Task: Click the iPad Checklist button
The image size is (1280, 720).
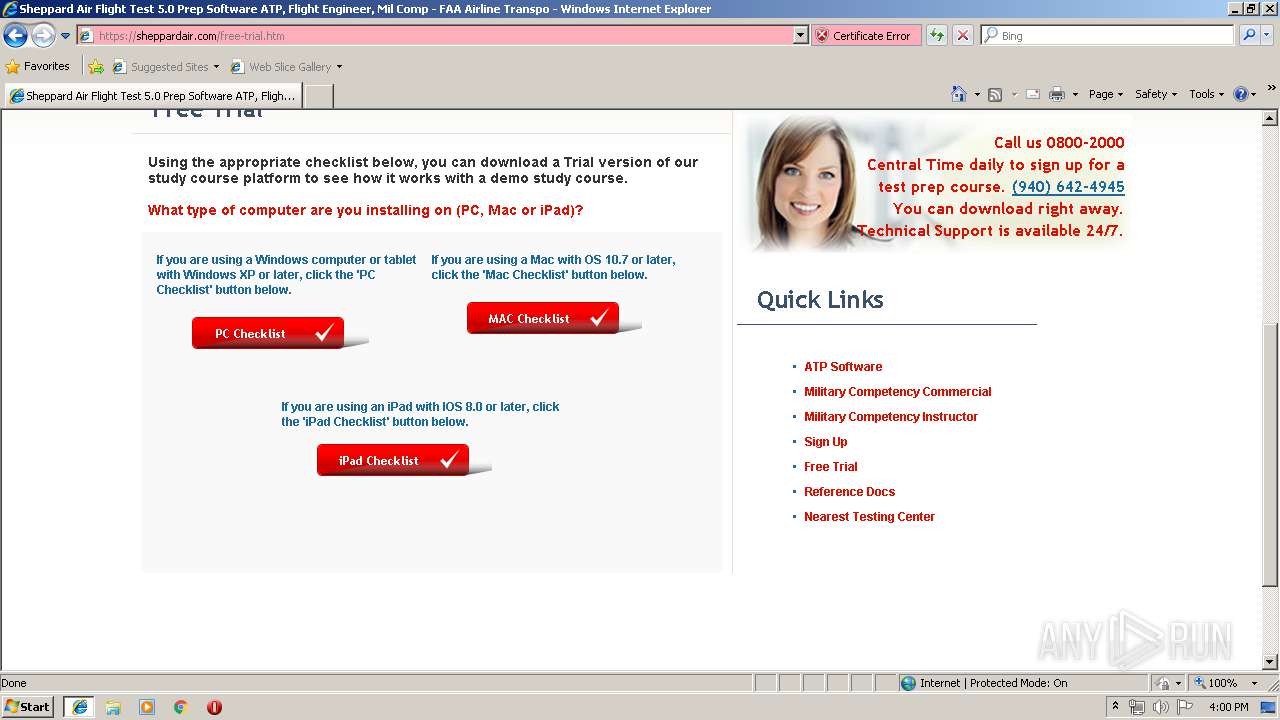Action: coord(393,460)
